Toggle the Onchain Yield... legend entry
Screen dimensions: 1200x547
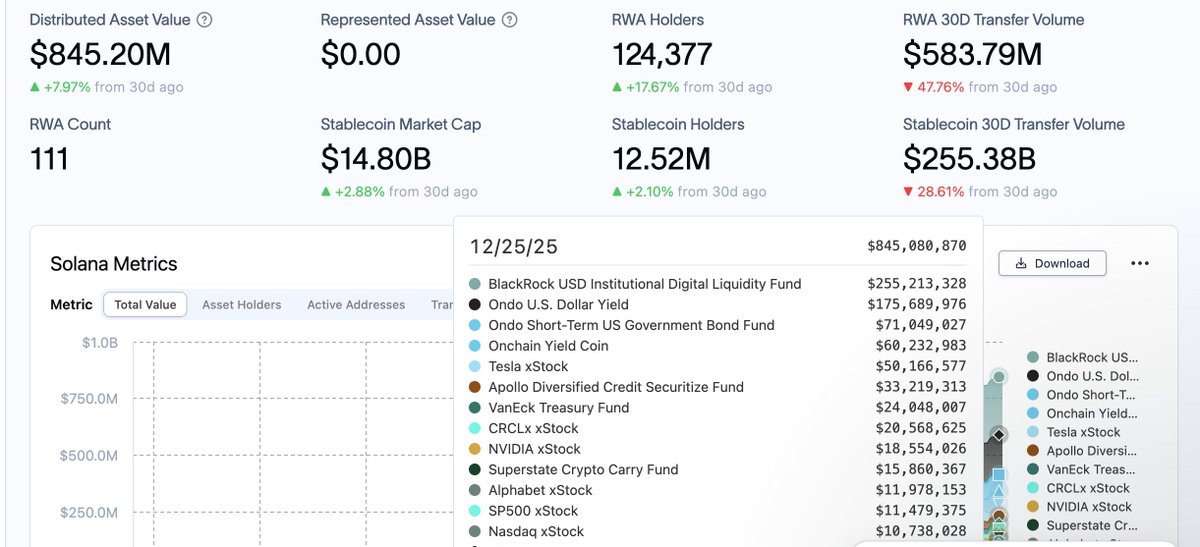(1083, 413)
